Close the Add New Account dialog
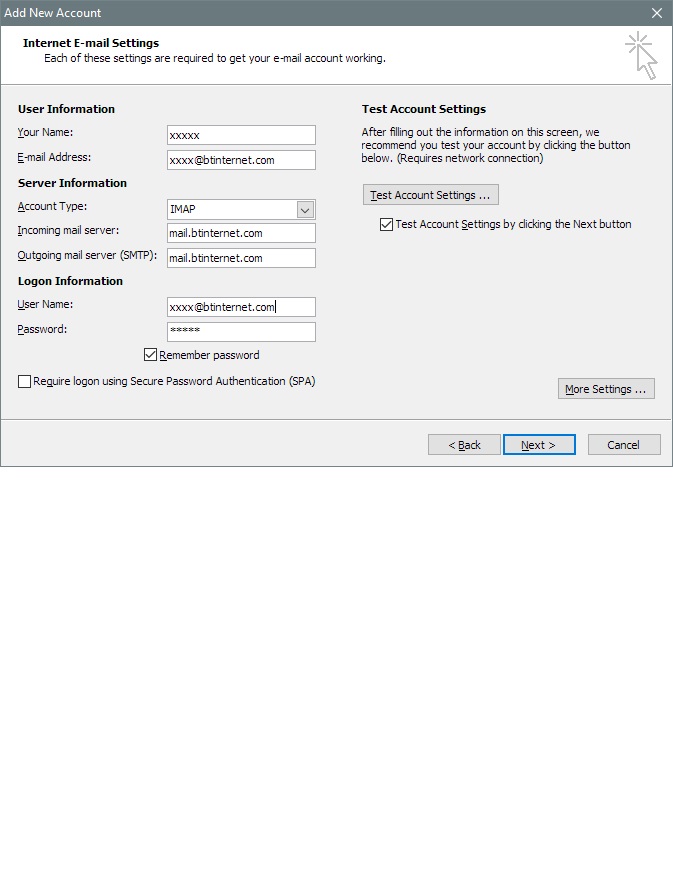Screen dimensions: 673x877 (656, 13)
